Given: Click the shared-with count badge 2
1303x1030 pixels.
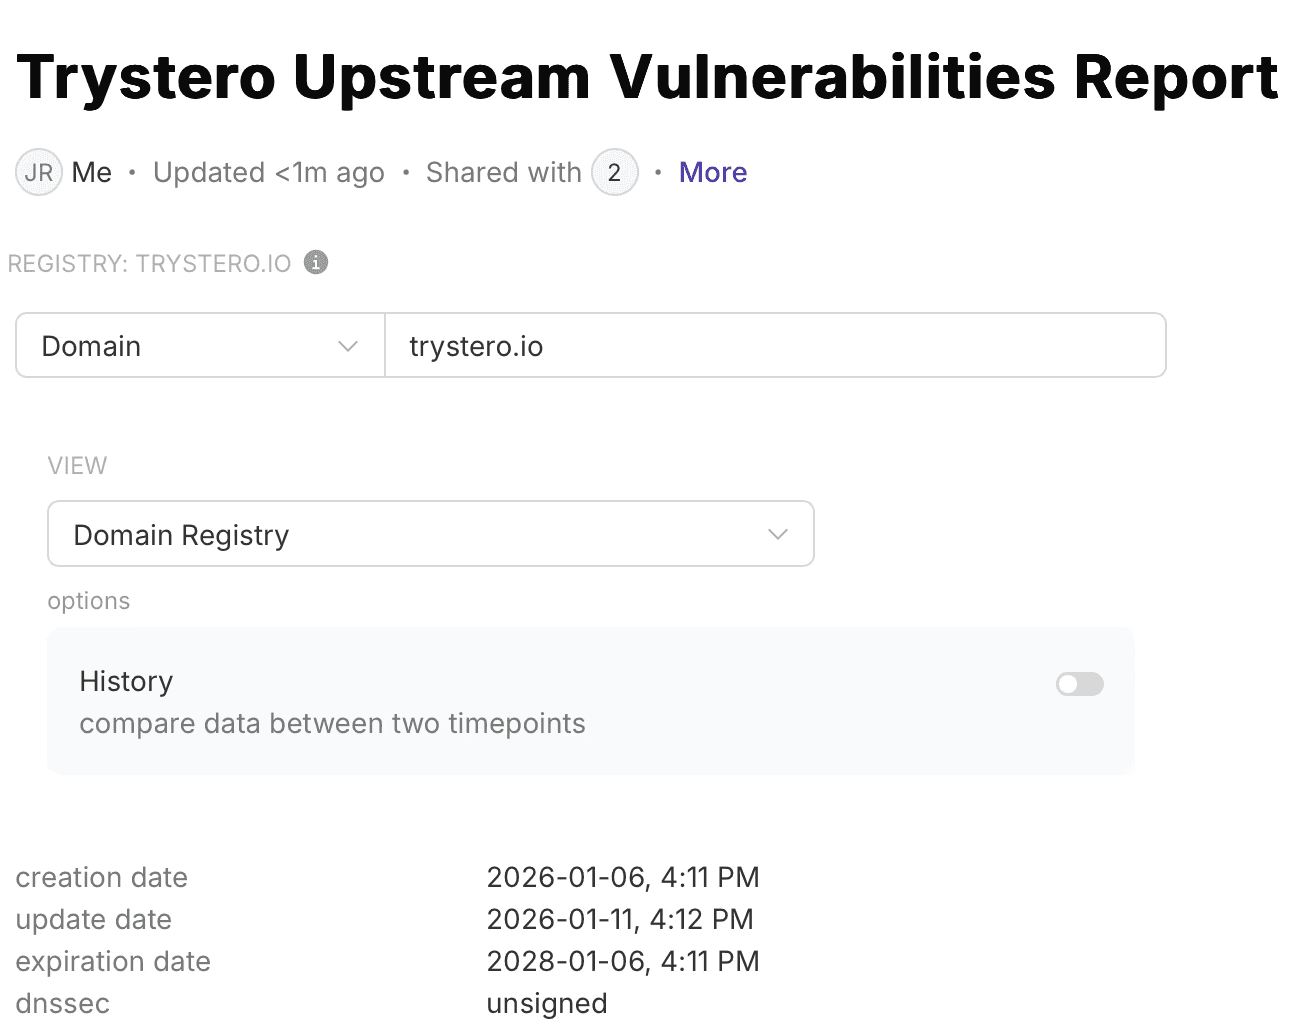Looking at the screenshot, I should pos(615,173).
